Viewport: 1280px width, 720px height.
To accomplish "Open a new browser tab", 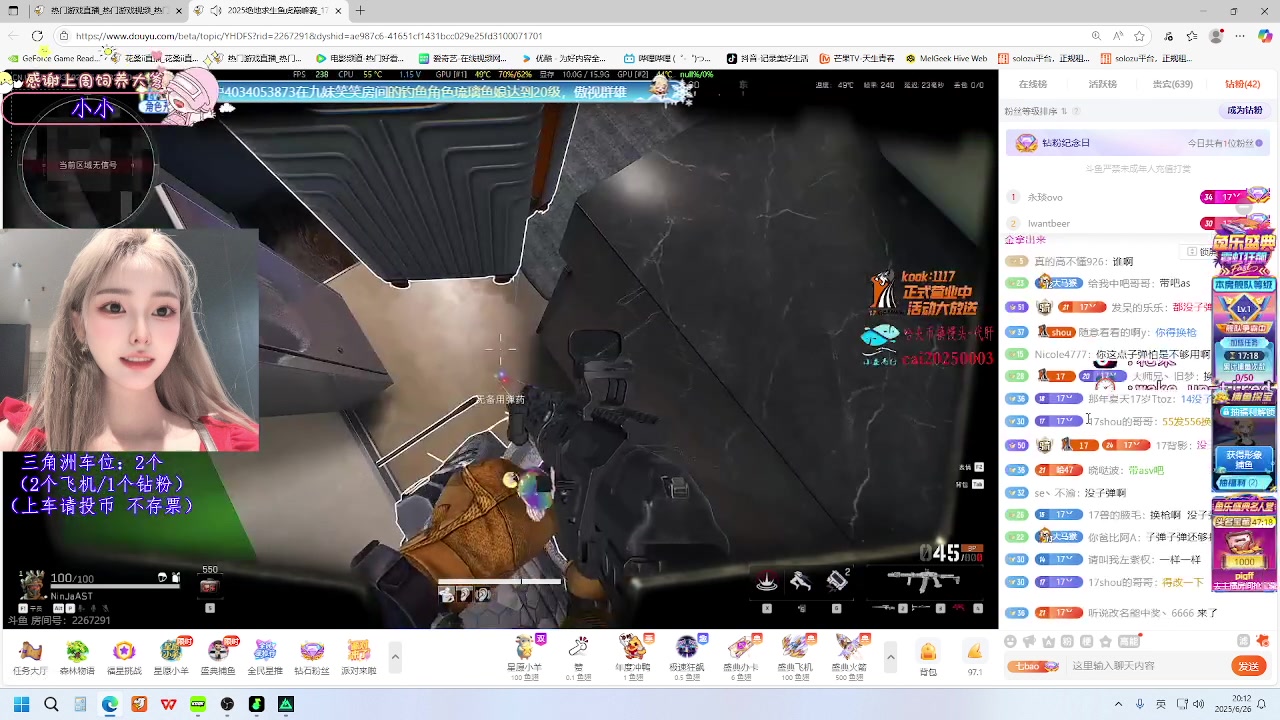I will 360,11.
